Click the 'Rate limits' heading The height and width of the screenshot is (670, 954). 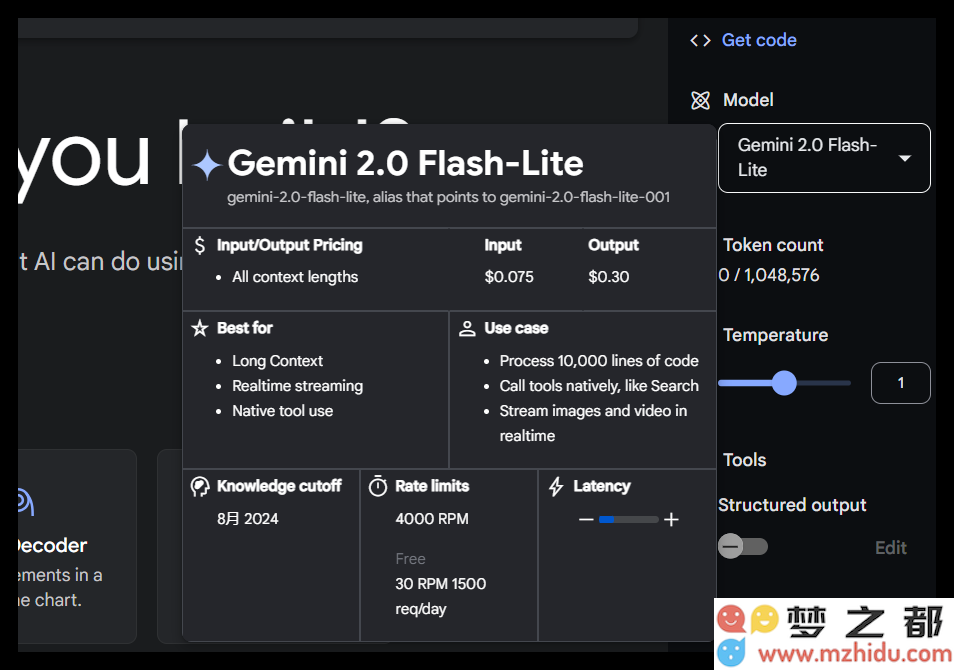point(432,486)
